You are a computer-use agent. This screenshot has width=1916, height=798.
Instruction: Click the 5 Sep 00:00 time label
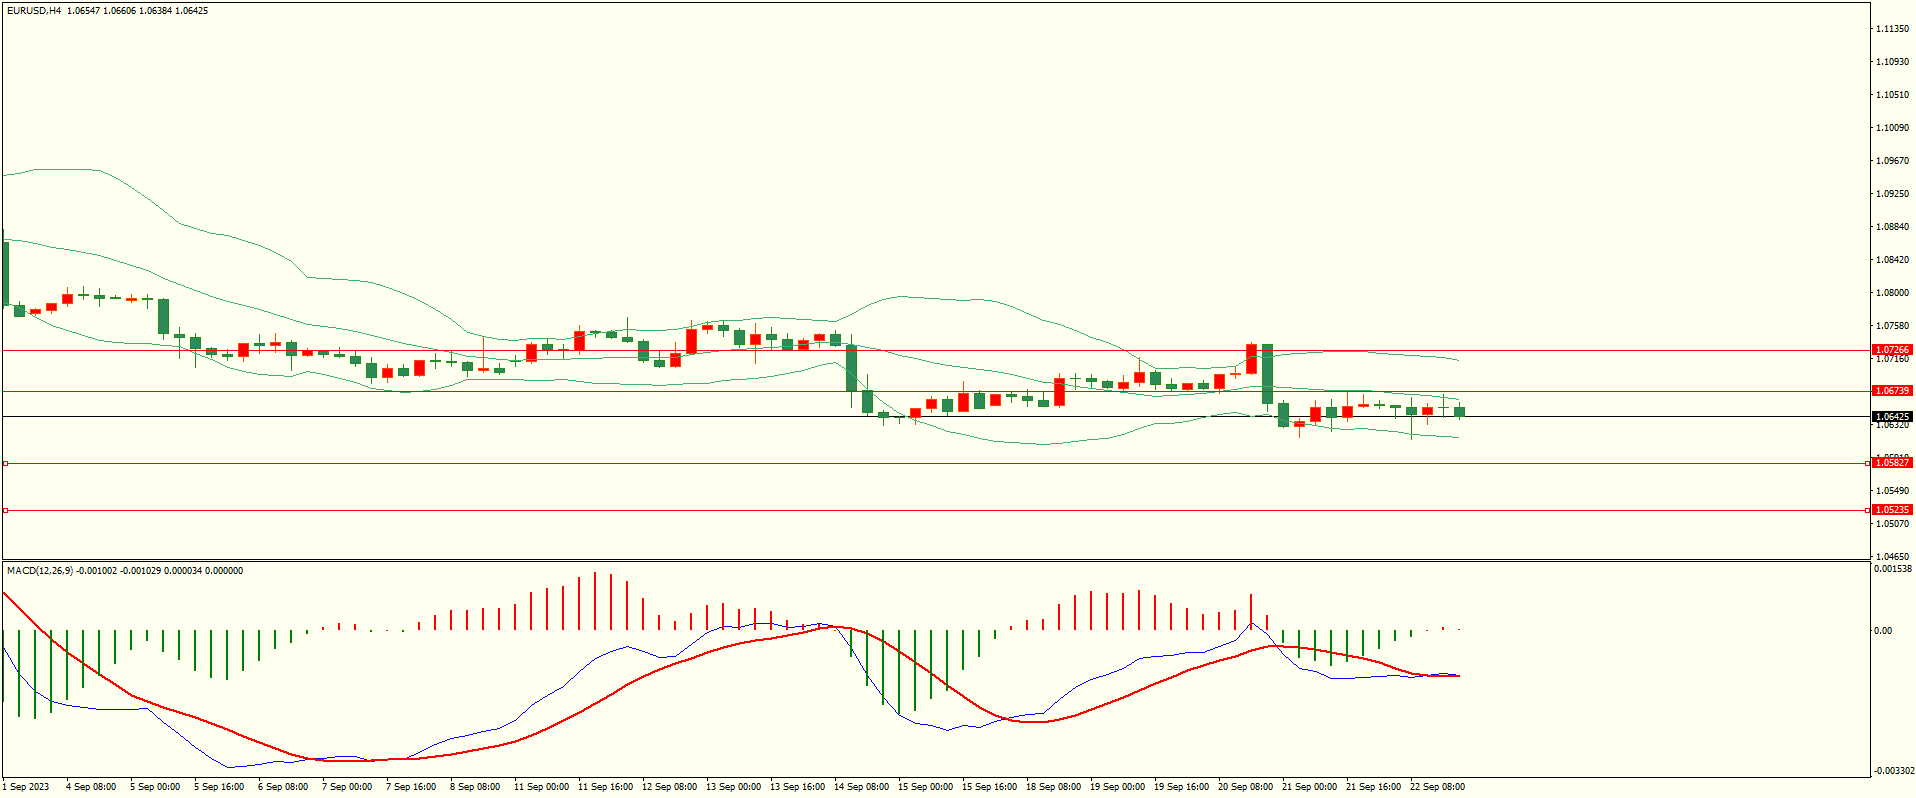tap(155, 787)
